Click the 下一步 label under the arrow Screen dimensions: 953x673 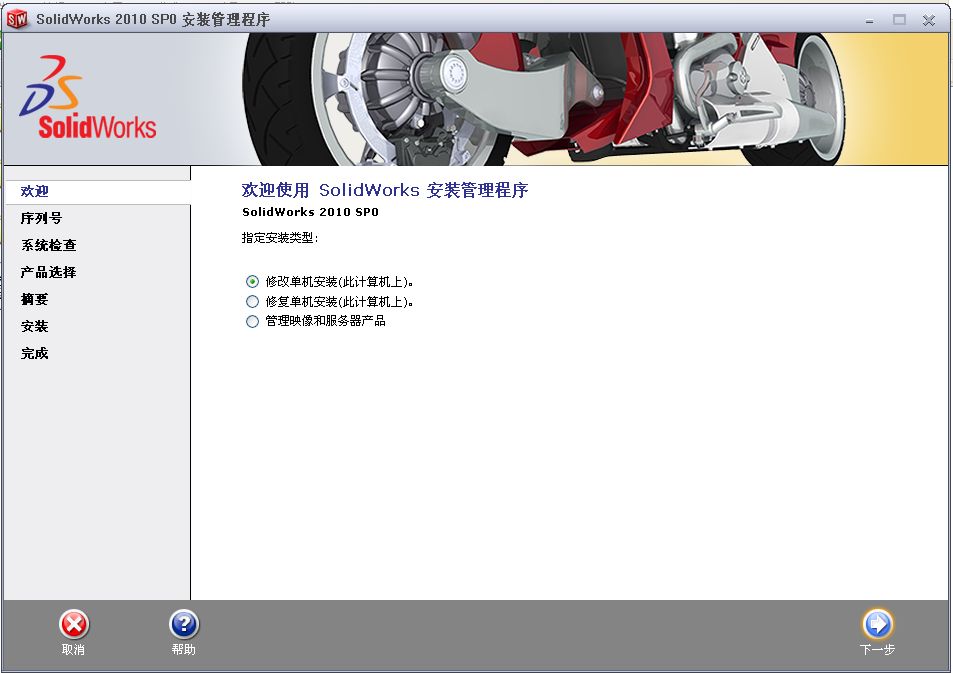(x=877, y=649)
